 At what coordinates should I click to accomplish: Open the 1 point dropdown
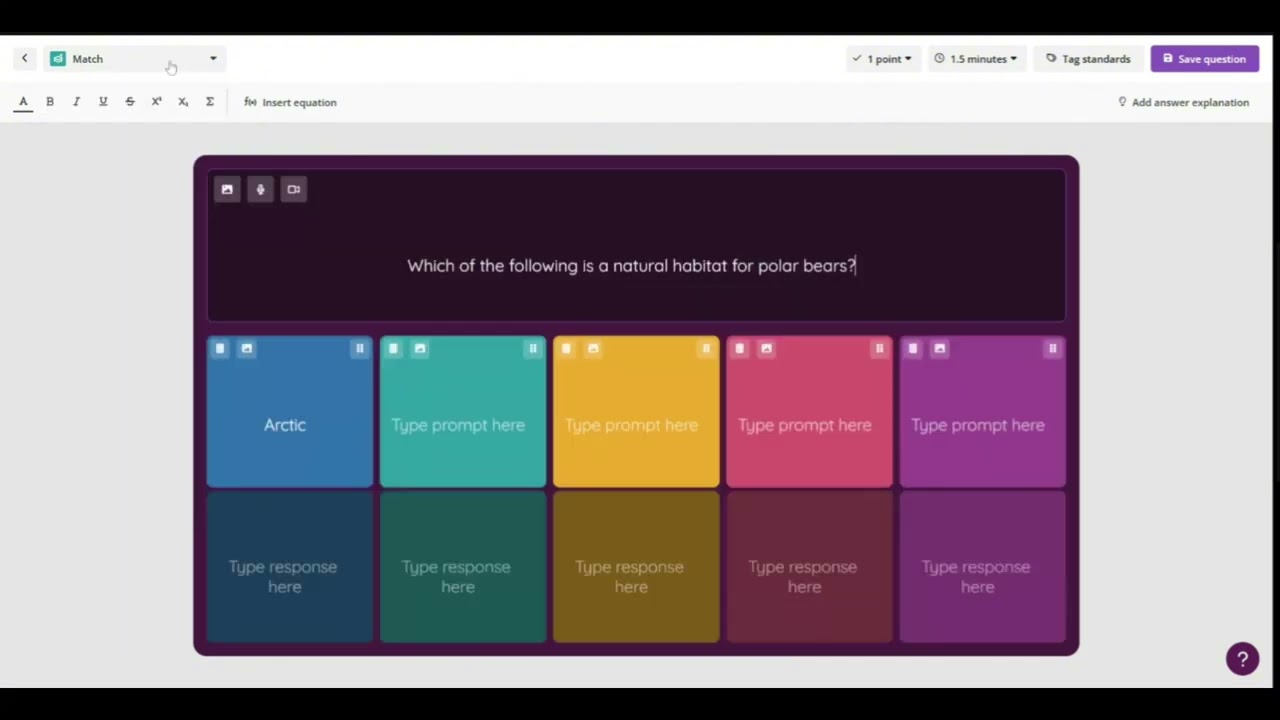(882, 59)
